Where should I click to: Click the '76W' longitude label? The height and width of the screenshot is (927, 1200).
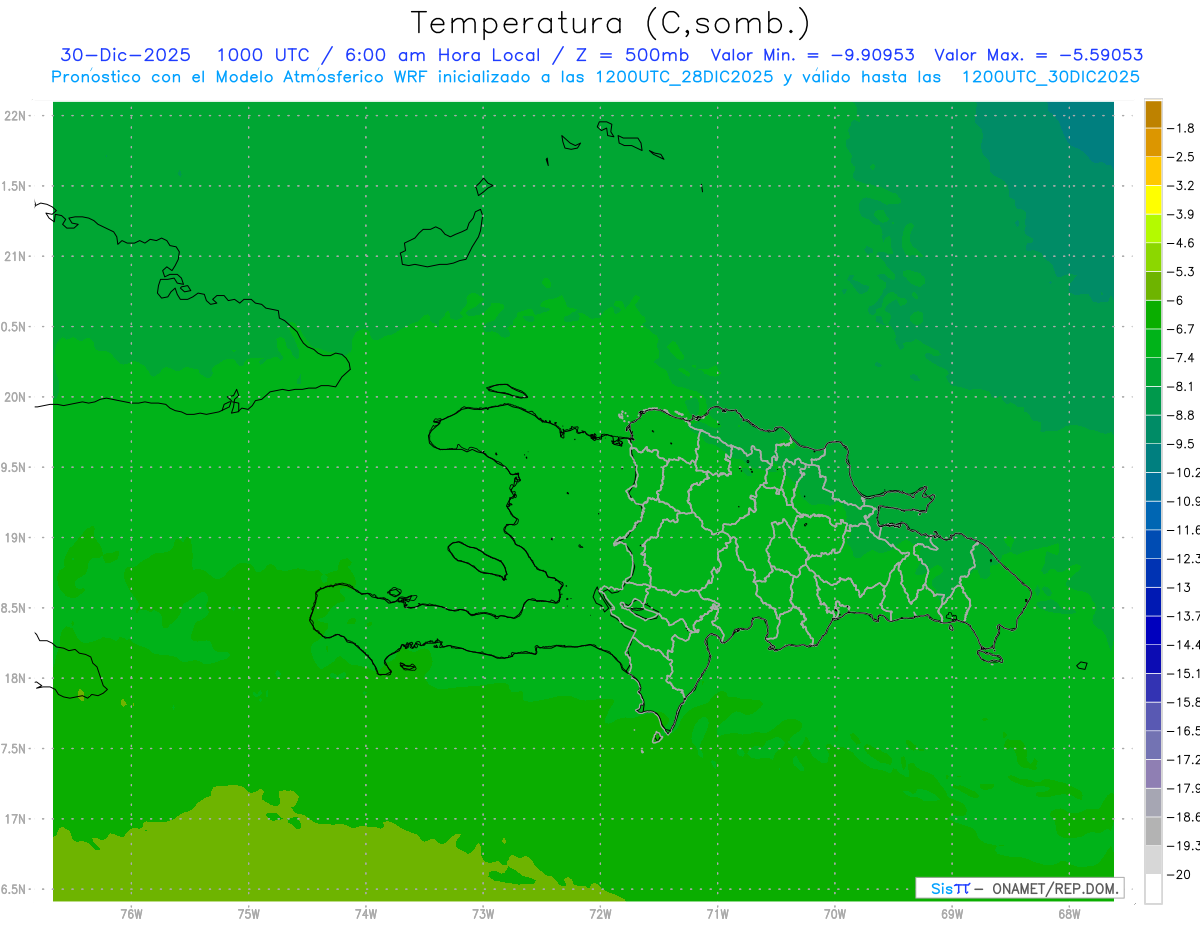click(131, 914)
